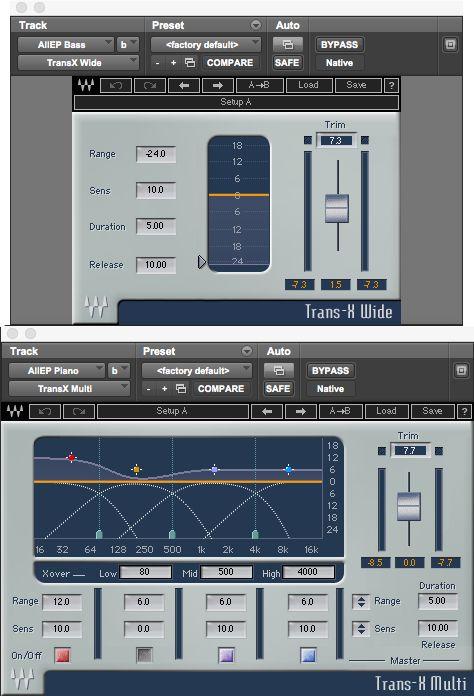474x696 pixels.
Task: Click right arrow next preset in Trans-X Wide
Action: coord(217,85)
